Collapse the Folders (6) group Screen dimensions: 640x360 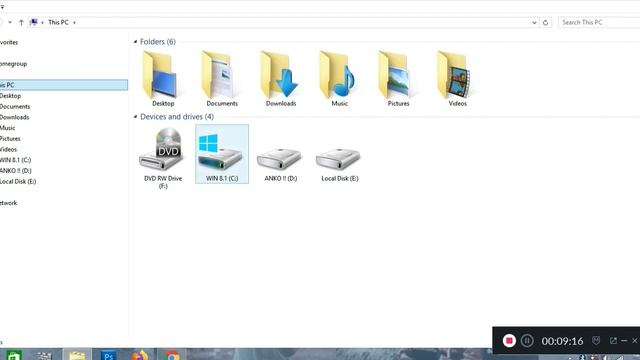(136, 42)
